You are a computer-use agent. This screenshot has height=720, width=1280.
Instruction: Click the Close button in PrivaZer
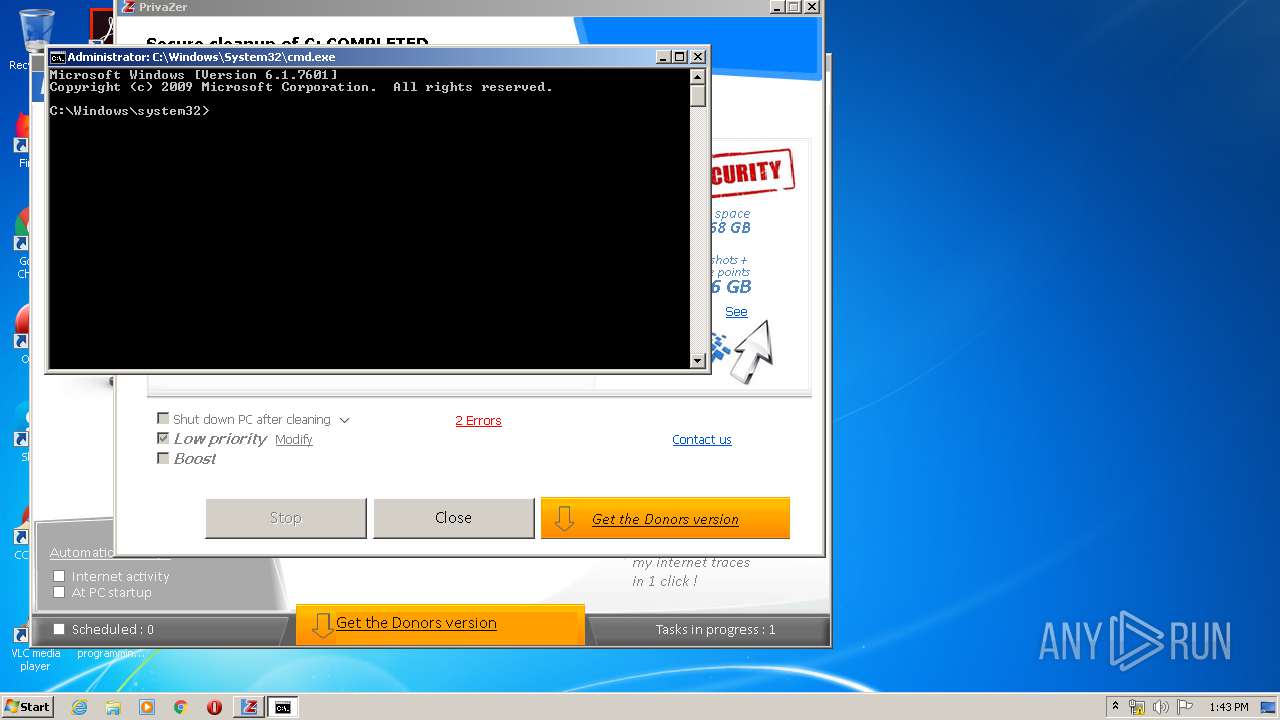[x=453, y=518]
